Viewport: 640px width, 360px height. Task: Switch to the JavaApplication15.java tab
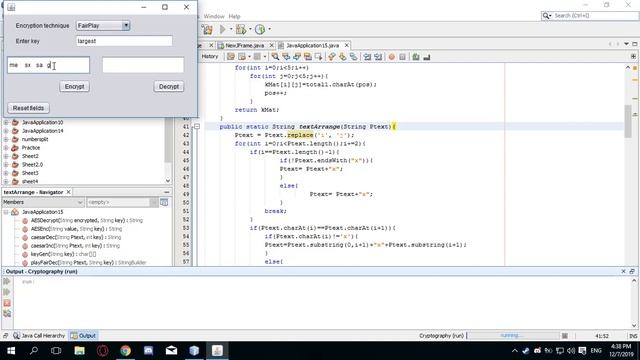pos(312,45)
